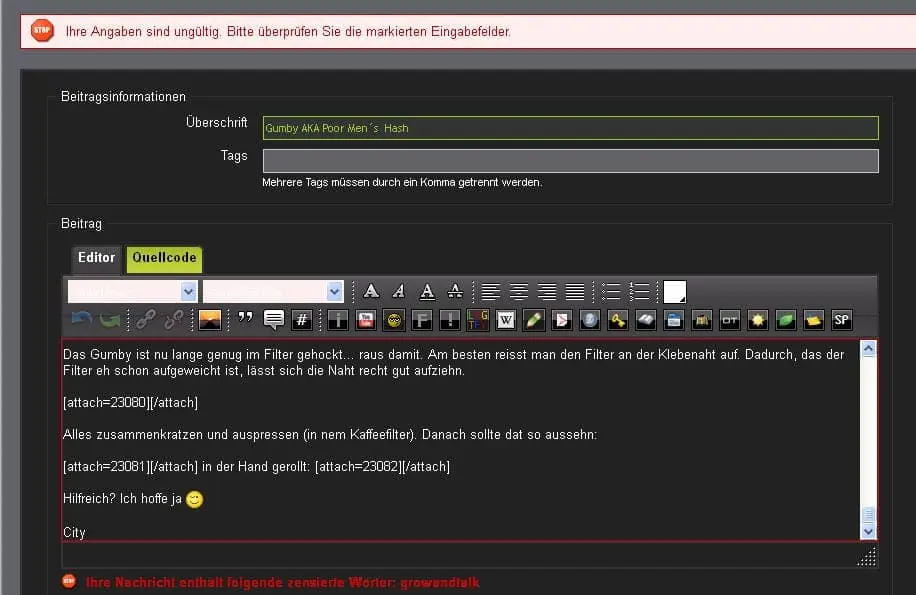Click the Tags input field

click(x=570, y=161)
